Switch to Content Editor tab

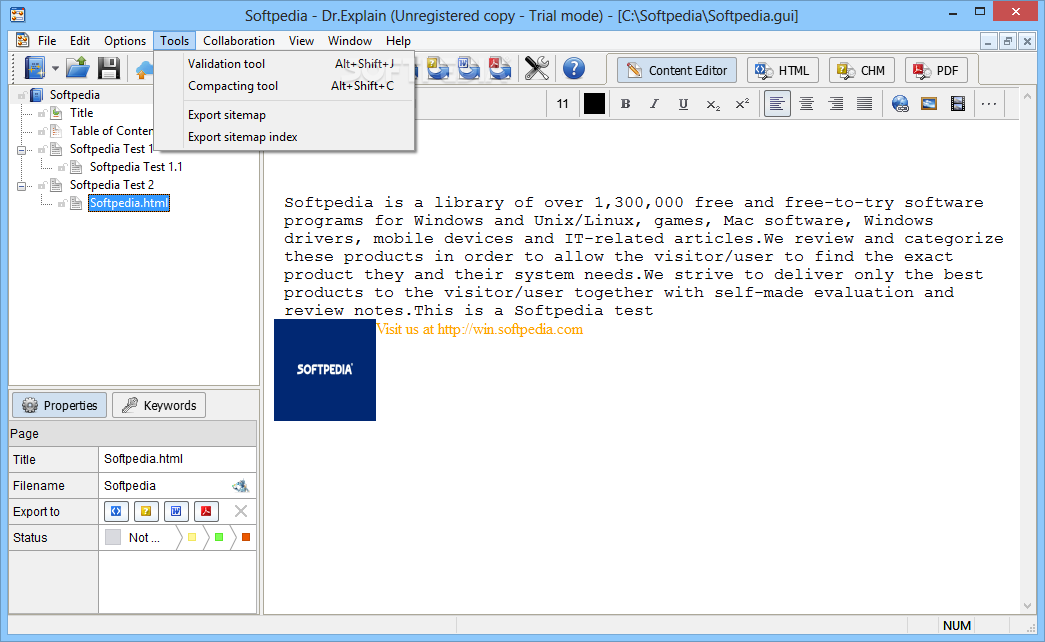pyautogui.click(x=676, y=70)
